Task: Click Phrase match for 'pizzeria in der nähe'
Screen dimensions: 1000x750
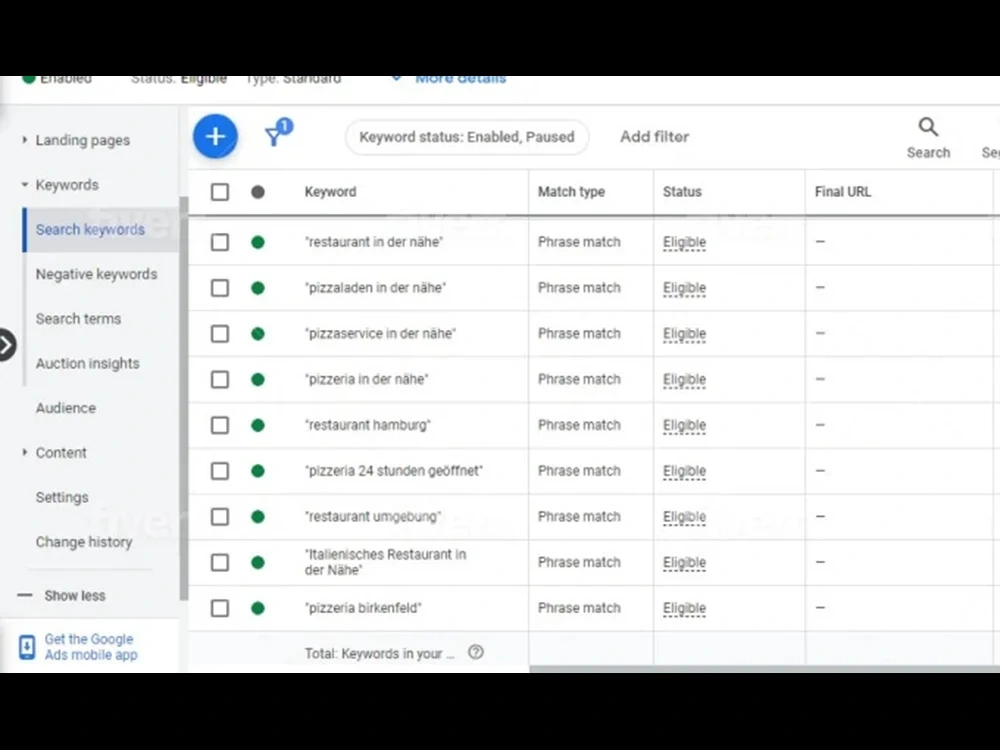Action: click(578, 379)
